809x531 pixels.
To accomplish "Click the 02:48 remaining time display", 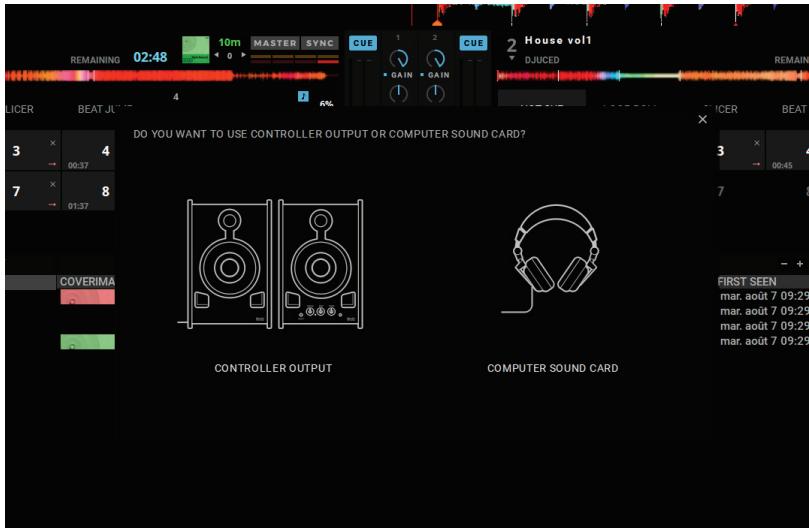I will (150, 57).
